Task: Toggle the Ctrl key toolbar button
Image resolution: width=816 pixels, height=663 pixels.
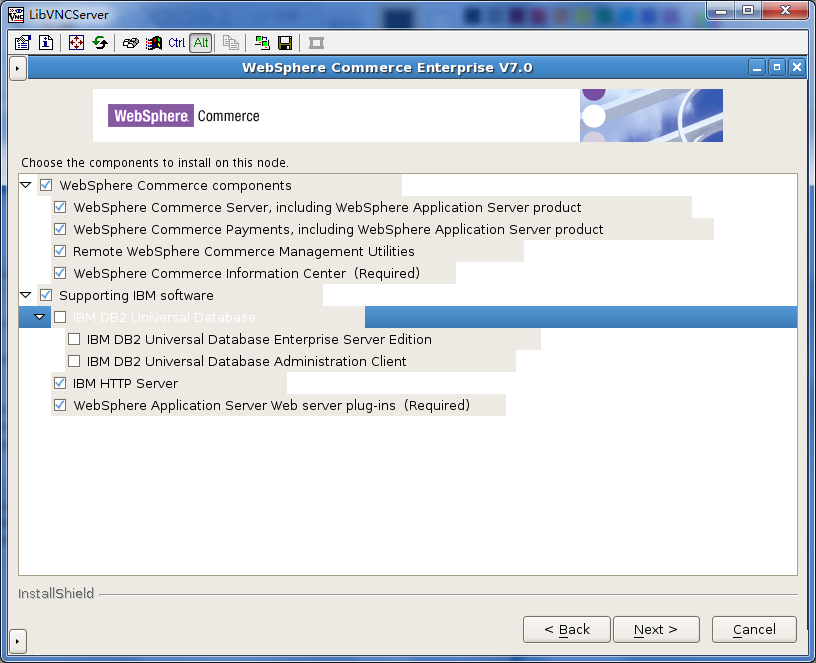Action: tap(176, 43)
